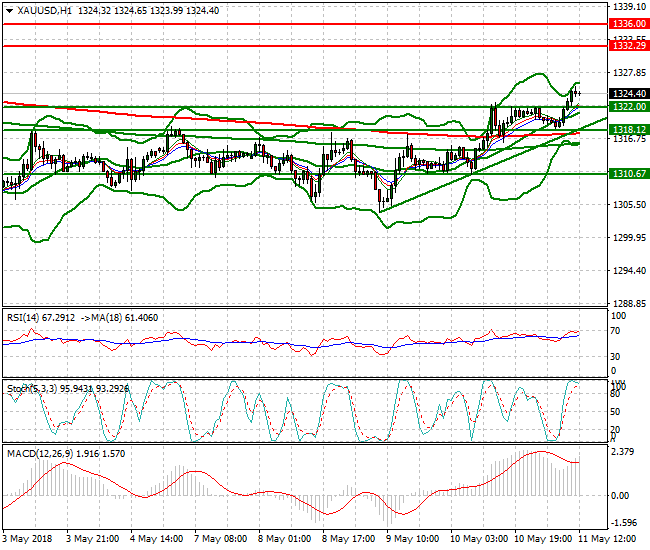This screenshot has width=650, height=550.
Task: Select the 1336.00 red price level label
Action: click(x=629, y=24)
